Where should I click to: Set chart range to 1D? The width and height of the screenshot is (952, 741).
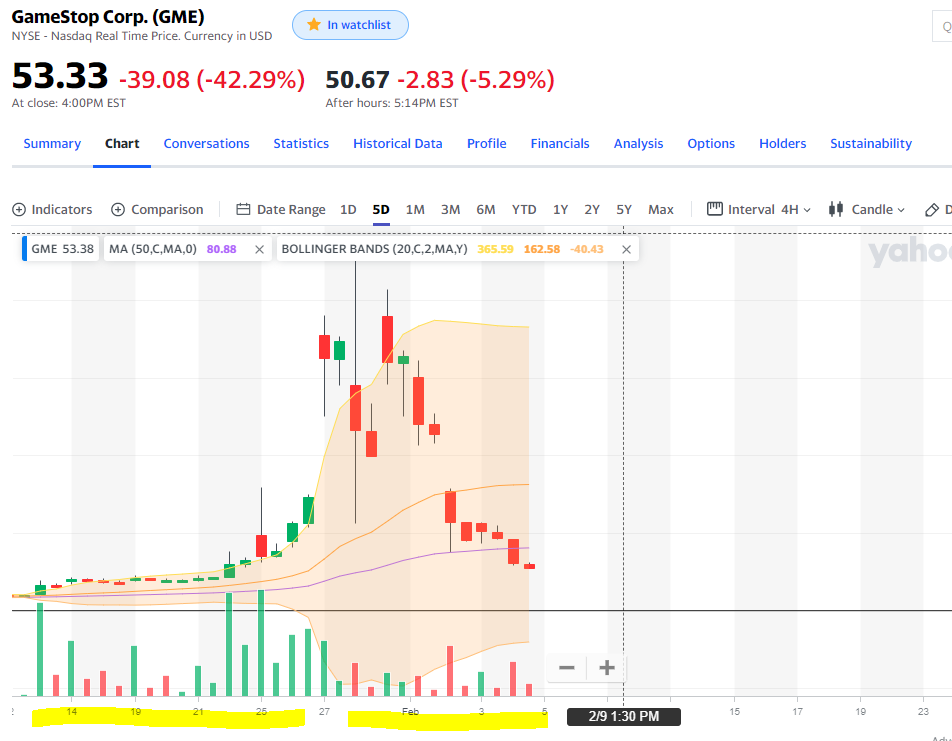coord(348,210)
